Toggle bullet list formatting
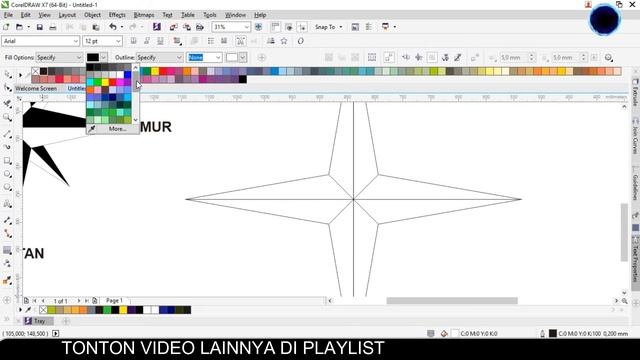Image resolution: width=640 pixels, height=360 pixels. click(x=211, y=41)
